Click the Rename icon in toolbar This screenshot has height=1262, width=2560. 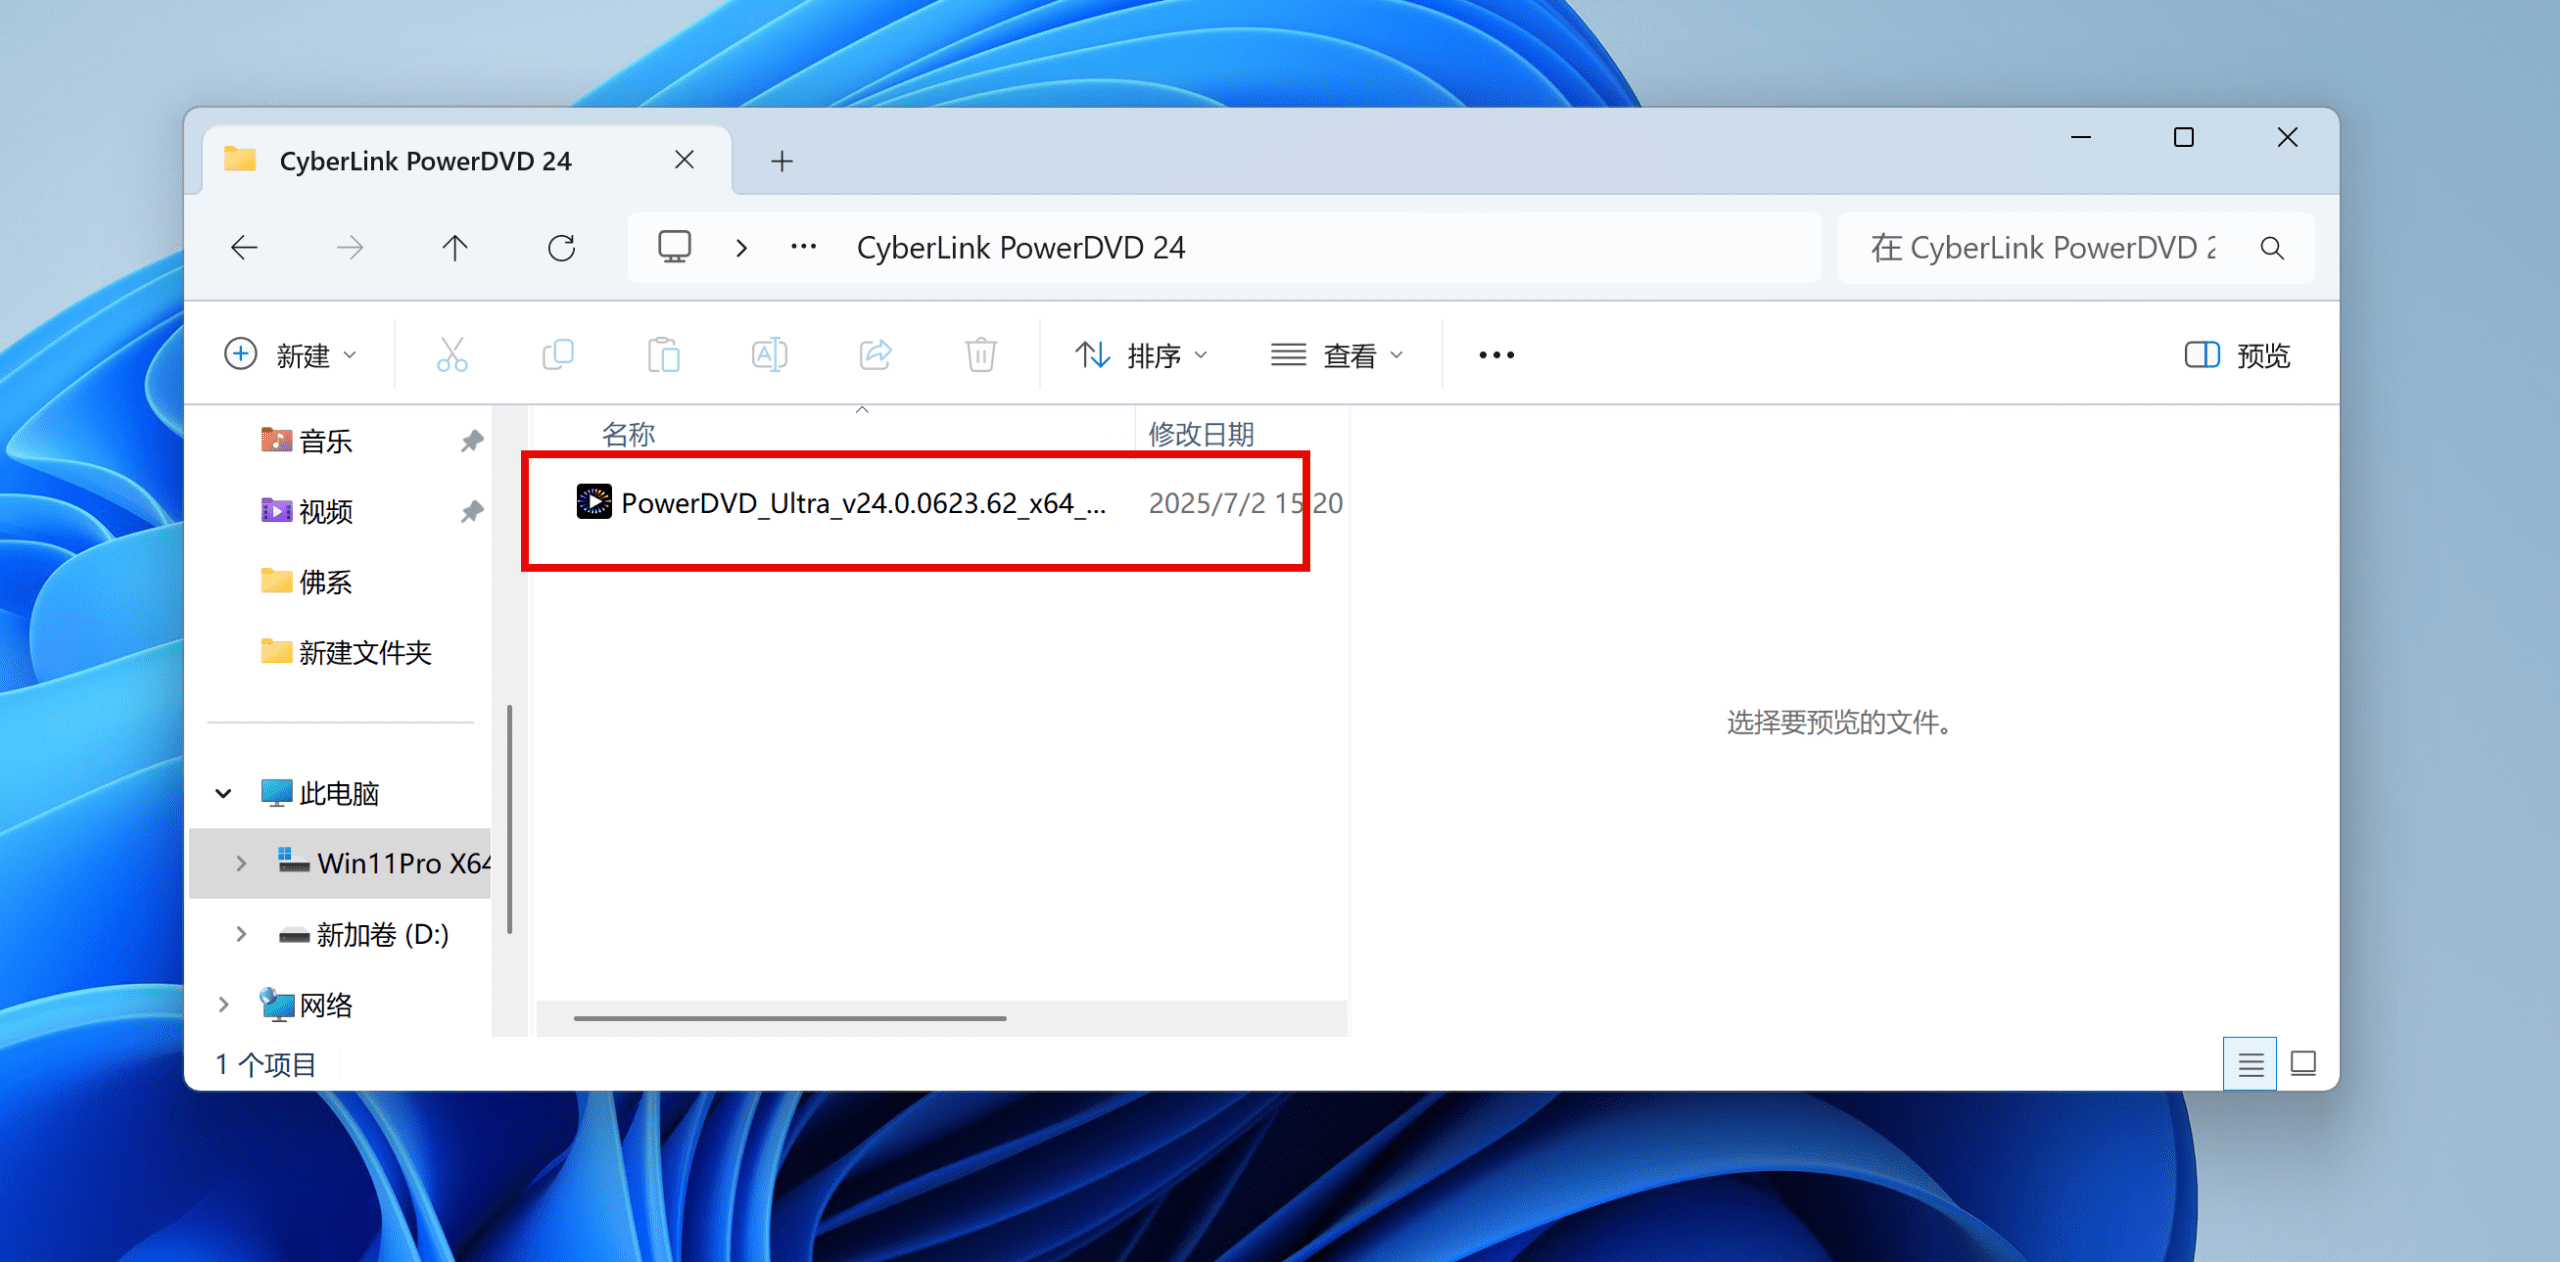tap(769, 355)
